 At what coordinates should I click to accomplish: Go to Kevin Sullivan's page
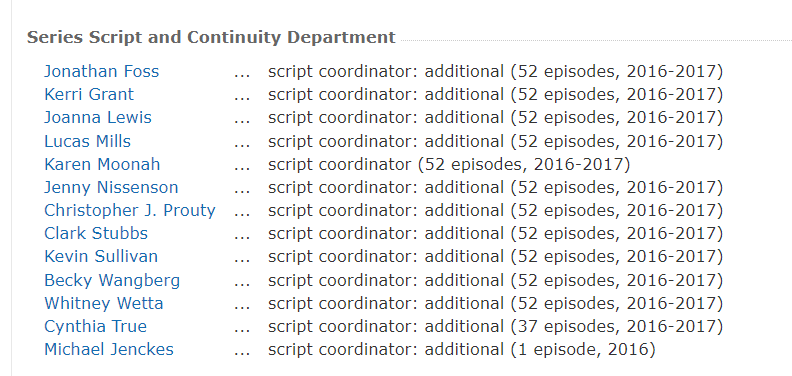(x=101, y=256)
